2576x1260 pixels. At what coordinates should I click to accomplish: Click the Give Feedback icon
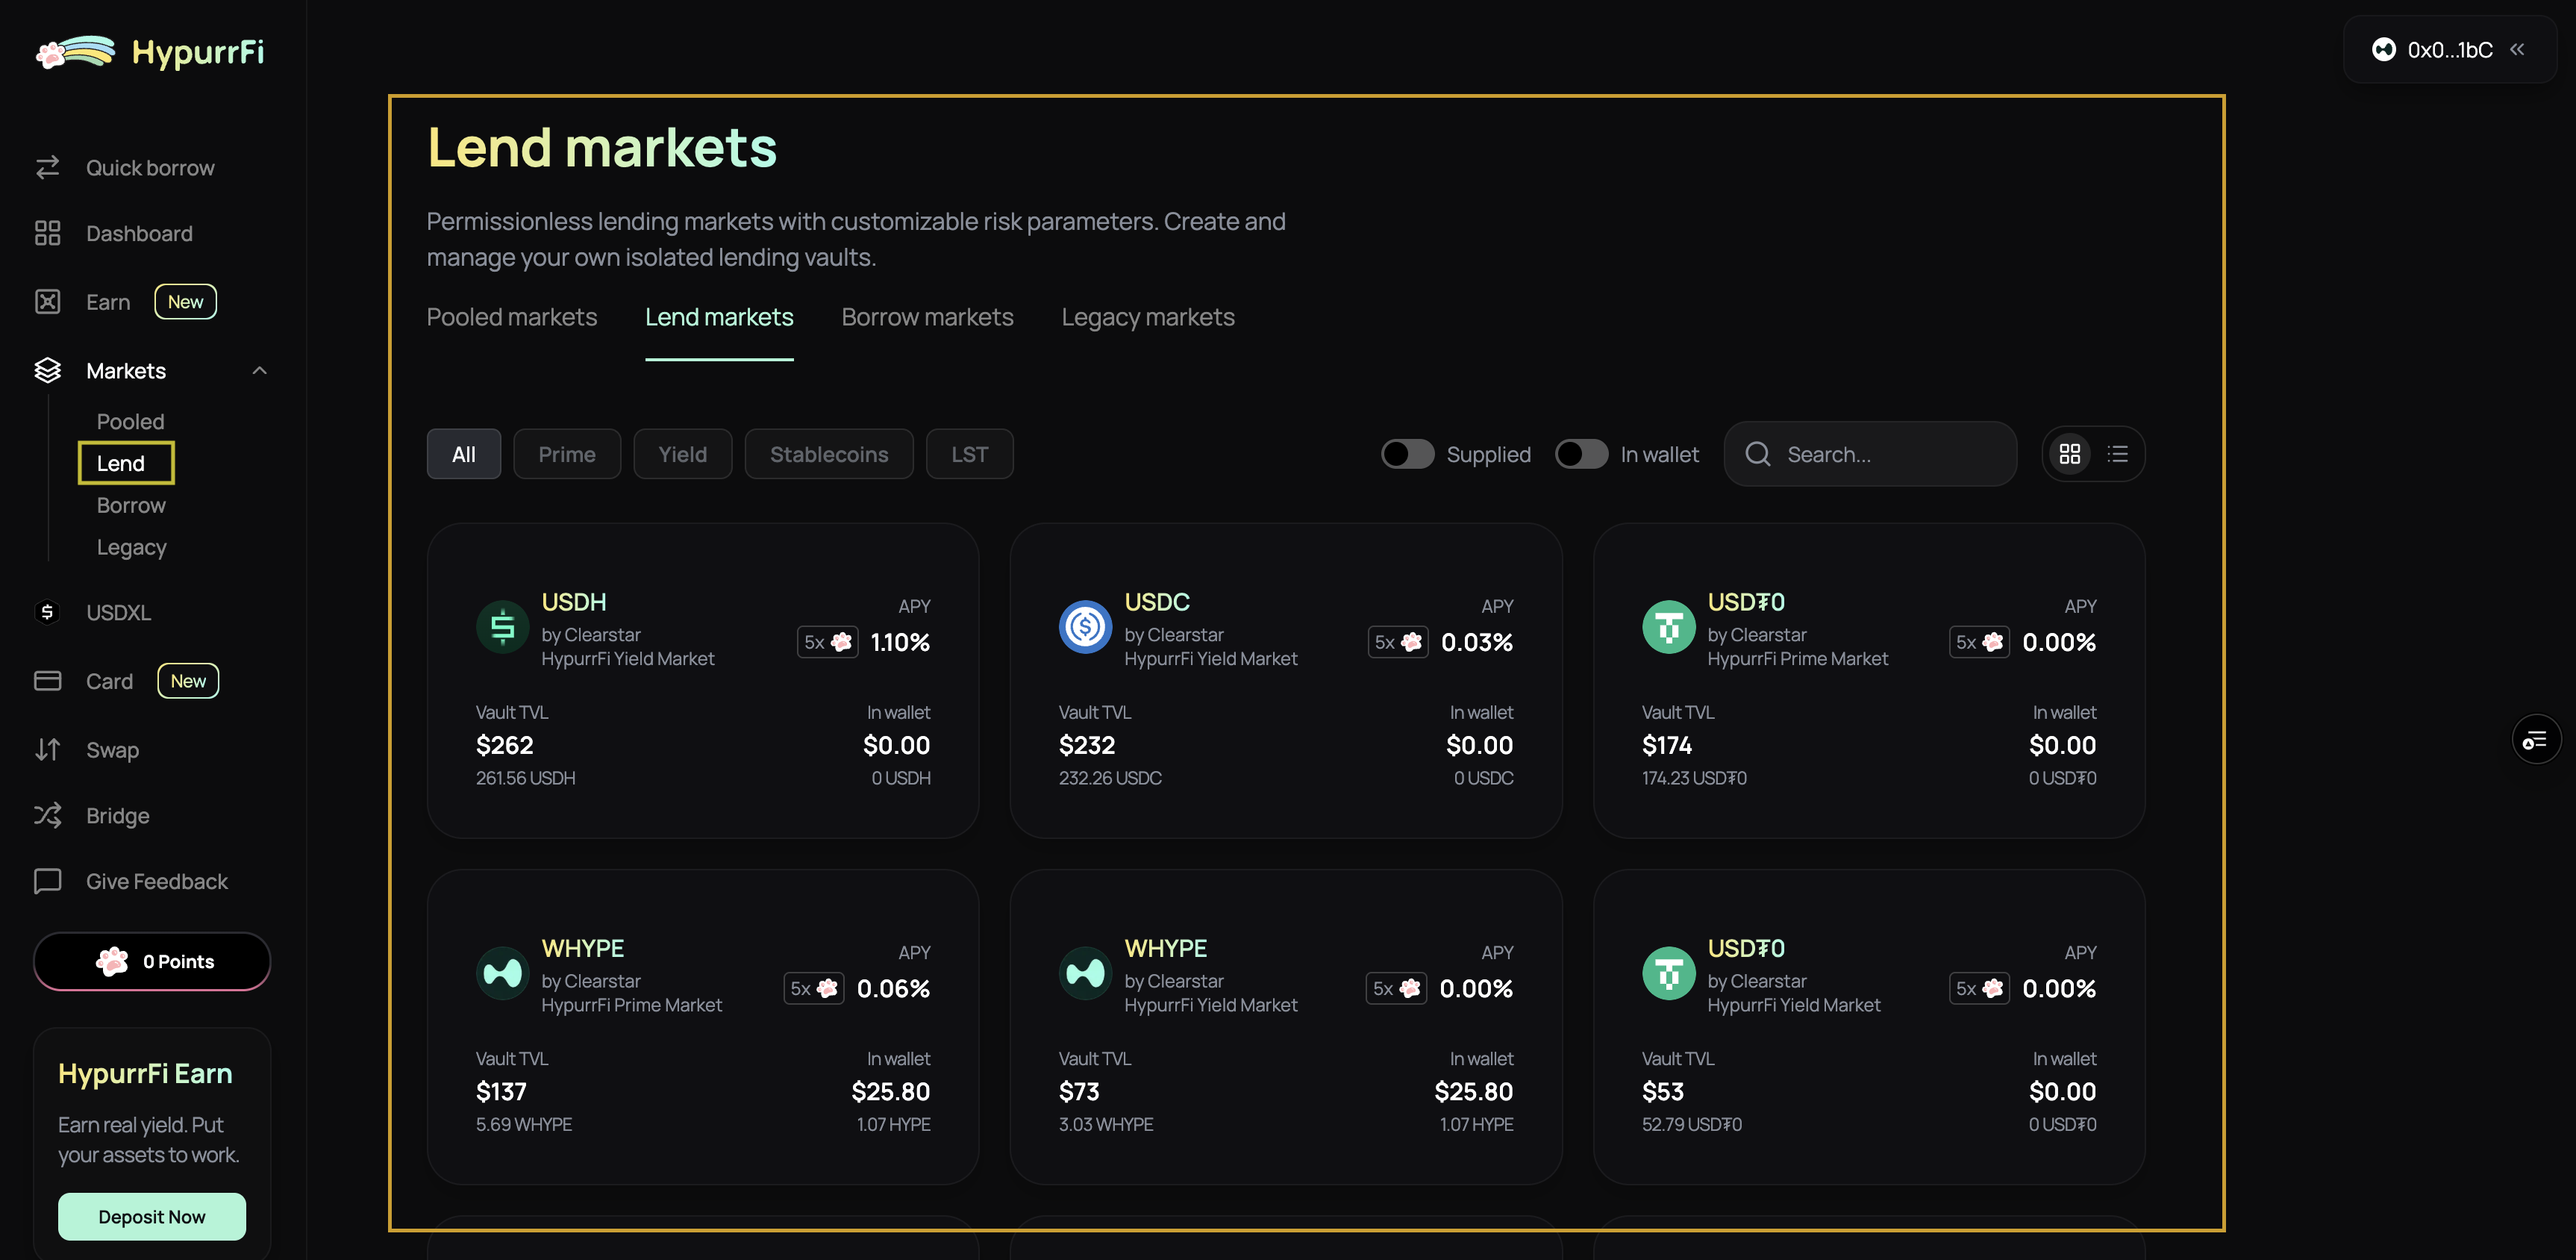click(x=48, y=881)
